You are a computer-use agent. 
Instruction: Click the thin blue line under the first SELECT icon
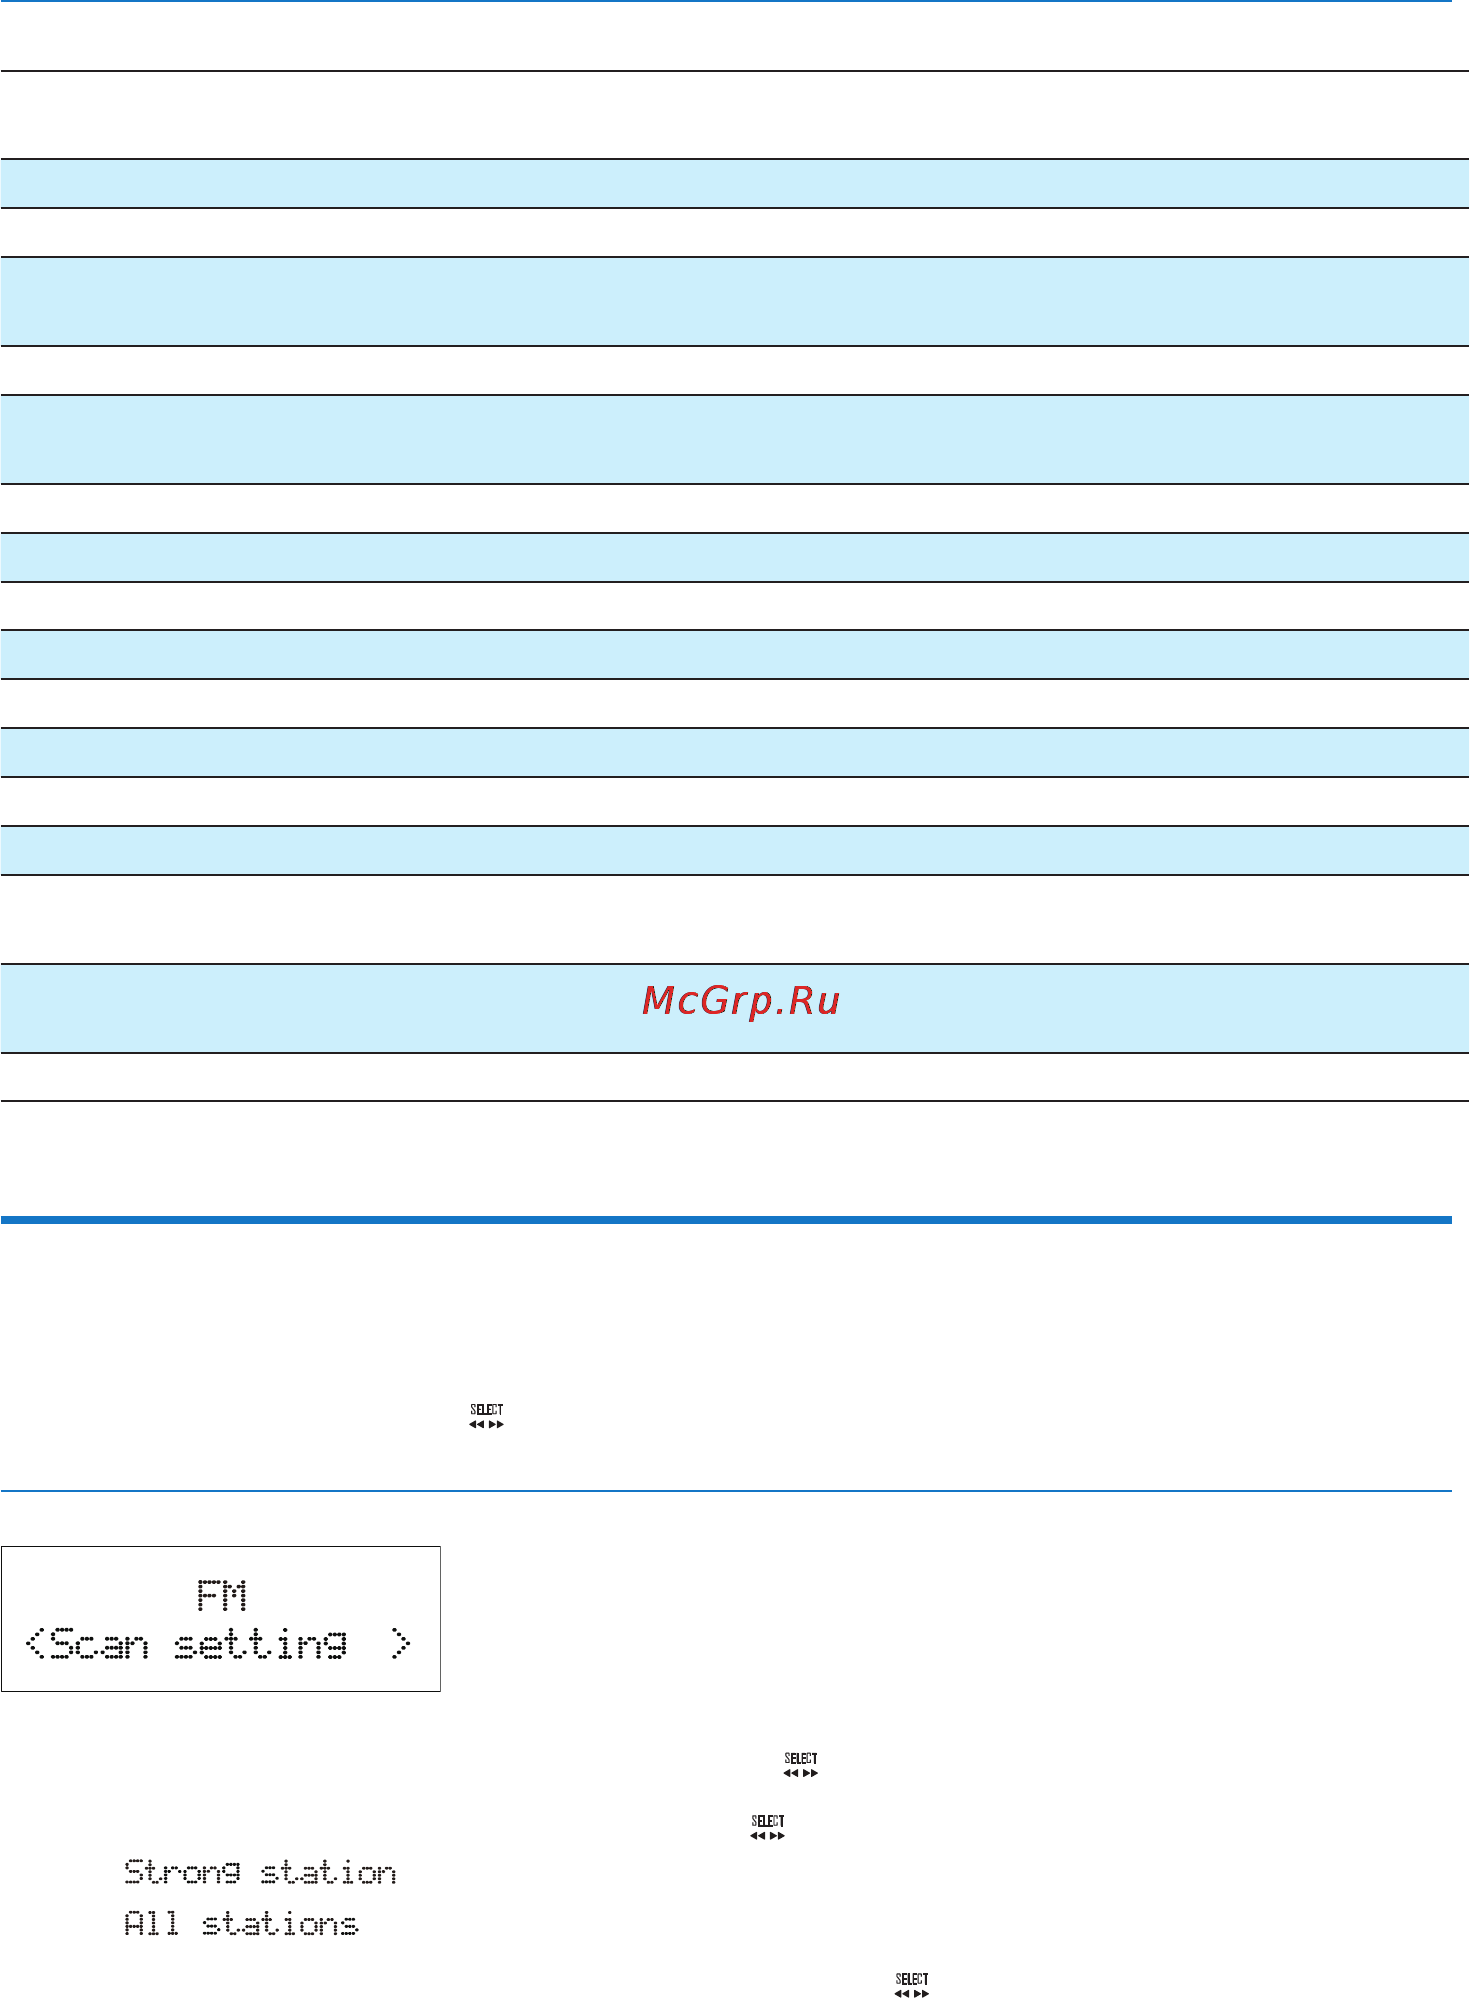tap(726, 1491)
